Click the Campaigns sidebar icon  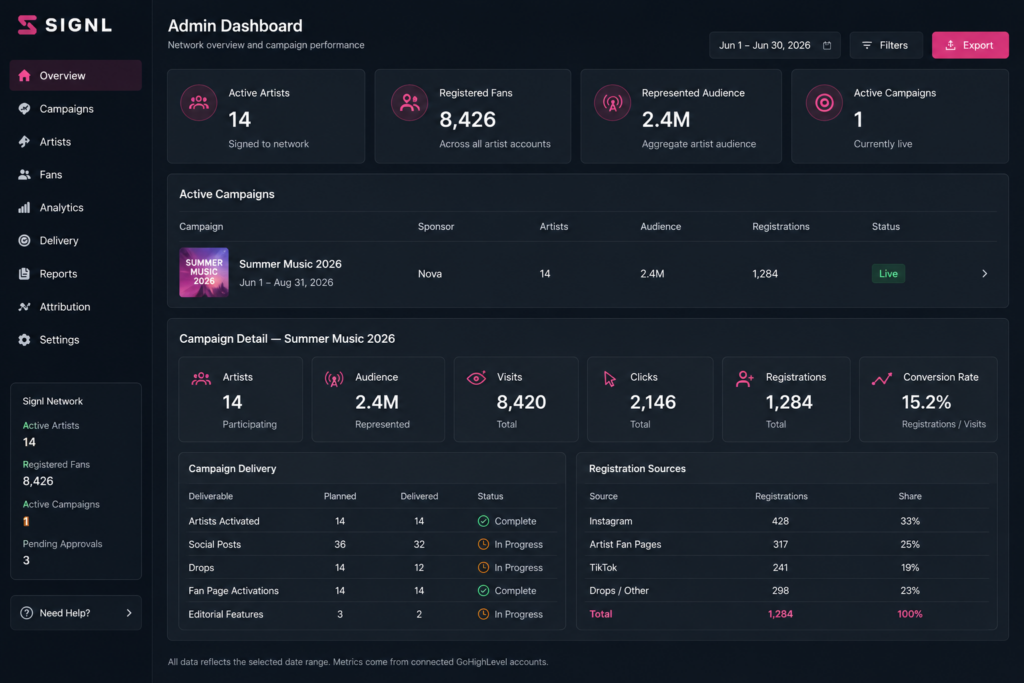pos(24,108)
